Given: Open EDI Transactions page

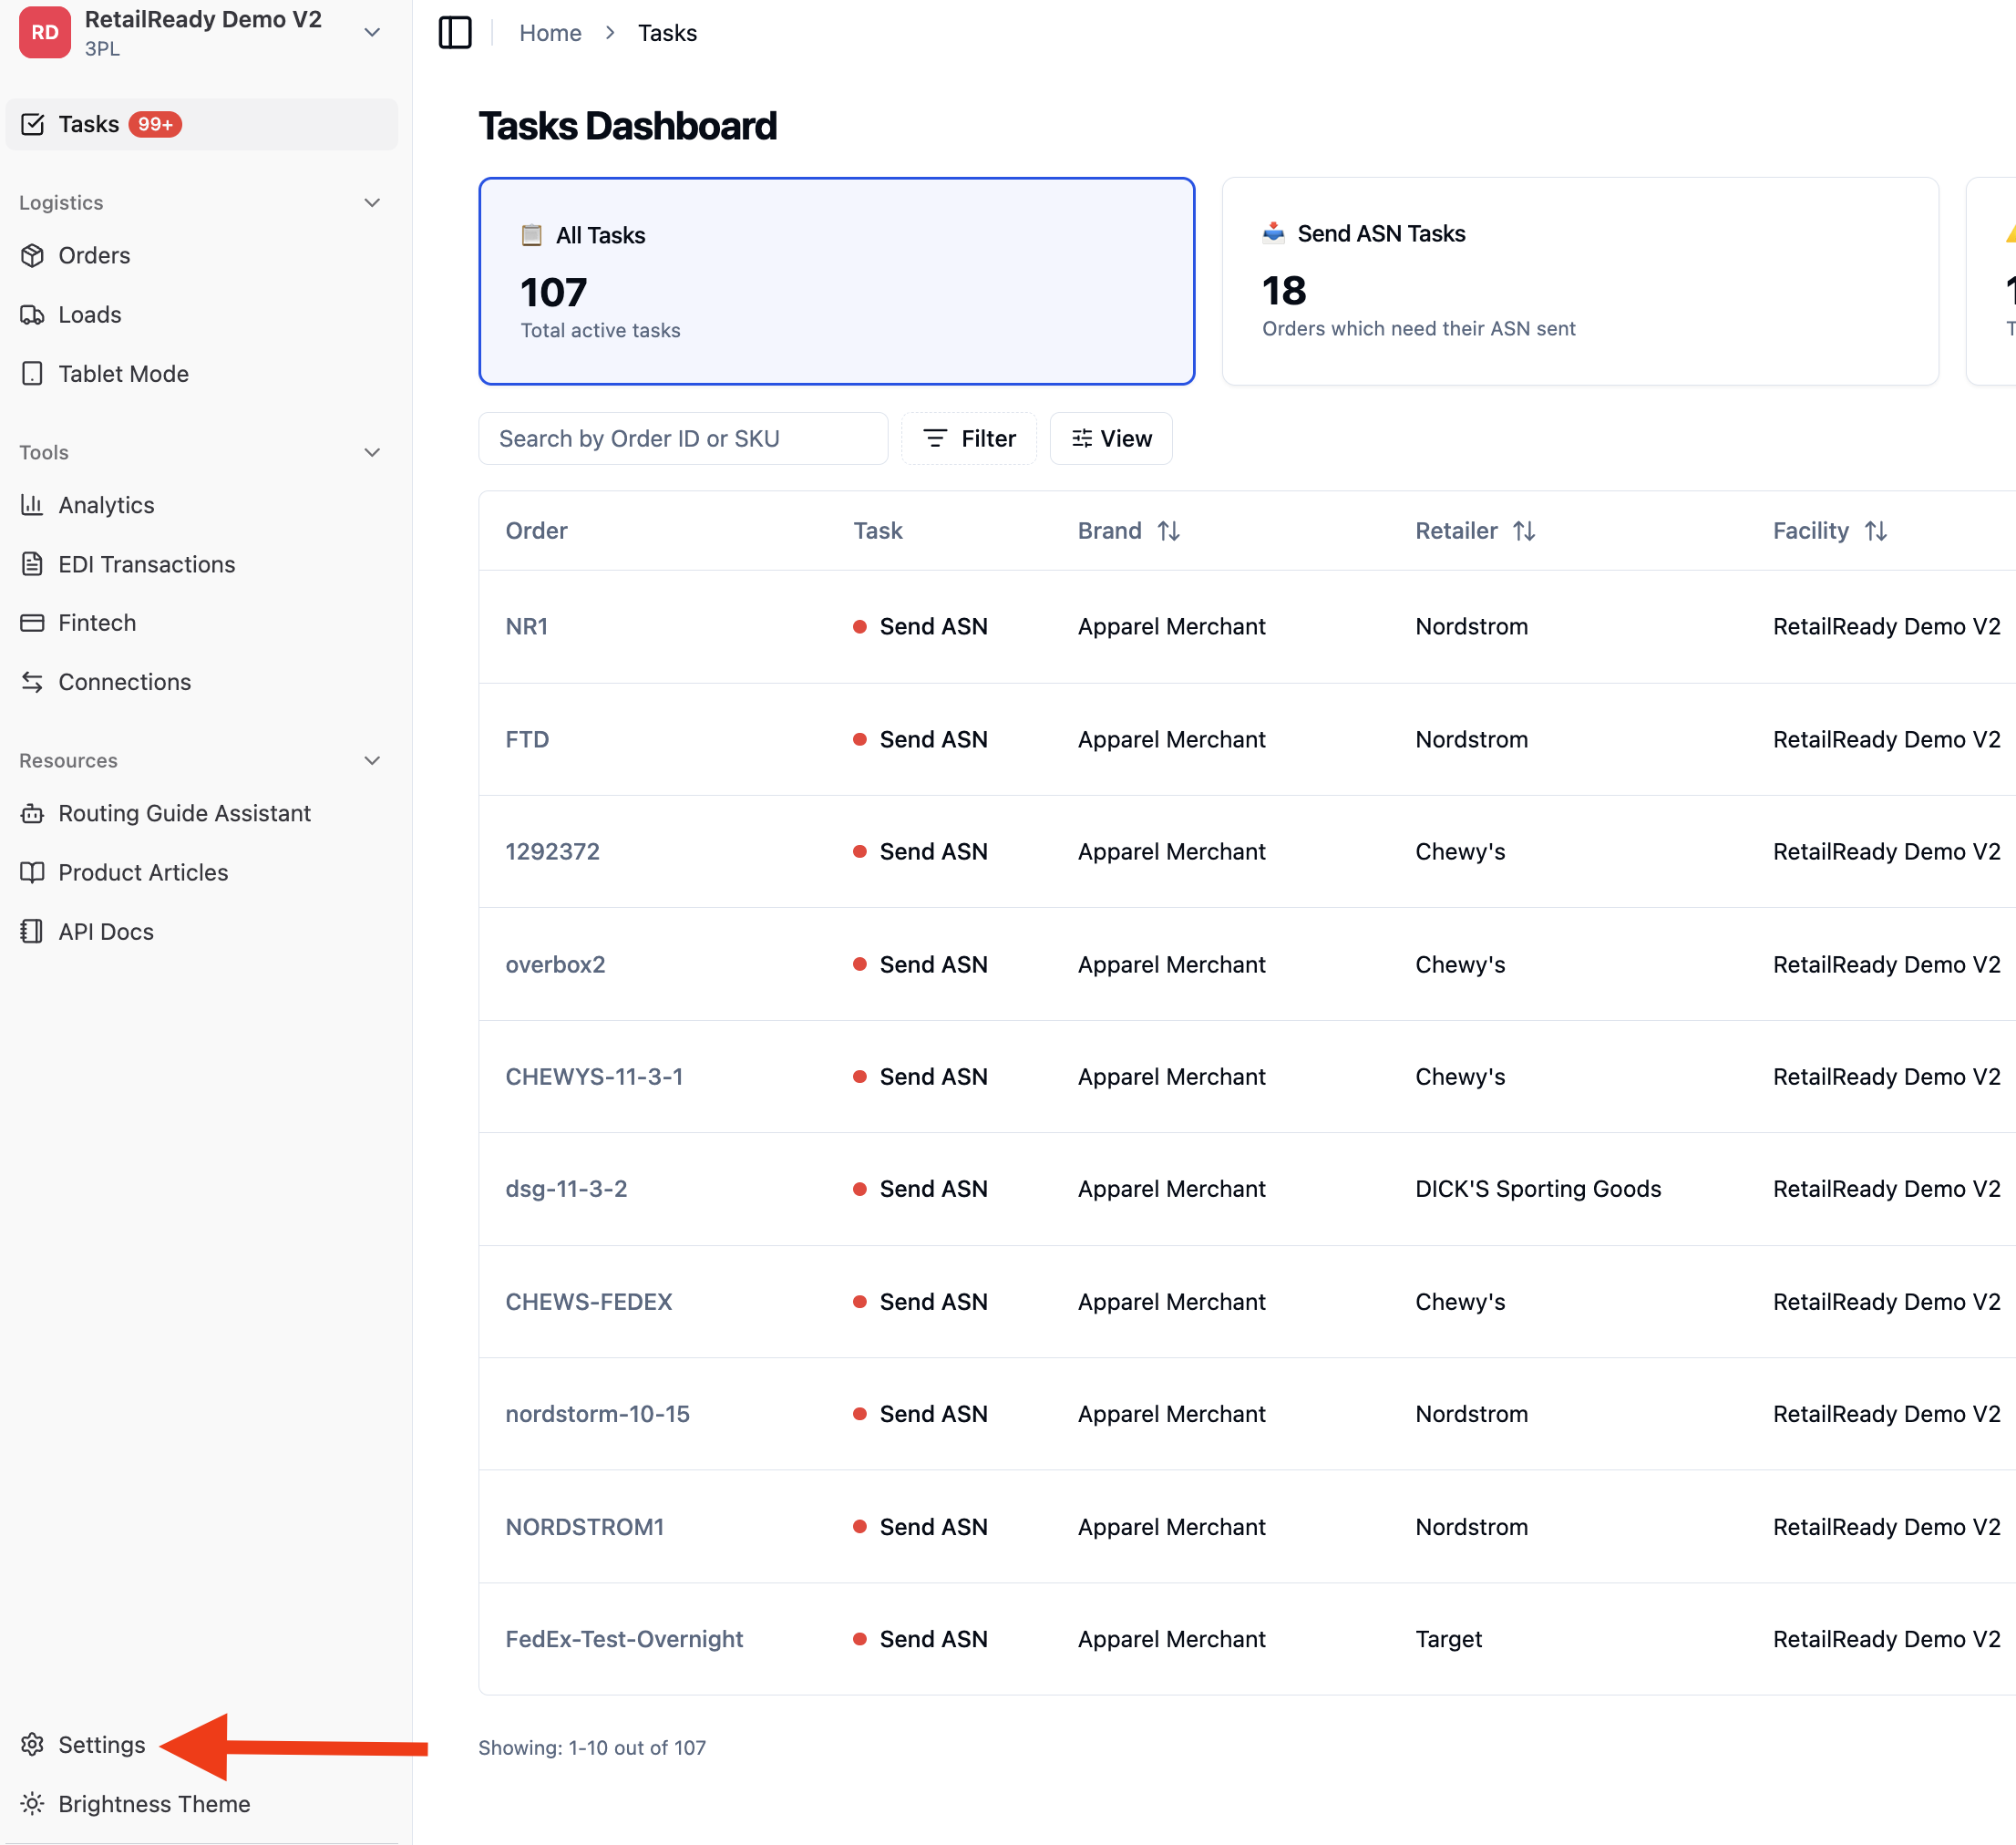Looking at the screenshot, I should (147, 564).
